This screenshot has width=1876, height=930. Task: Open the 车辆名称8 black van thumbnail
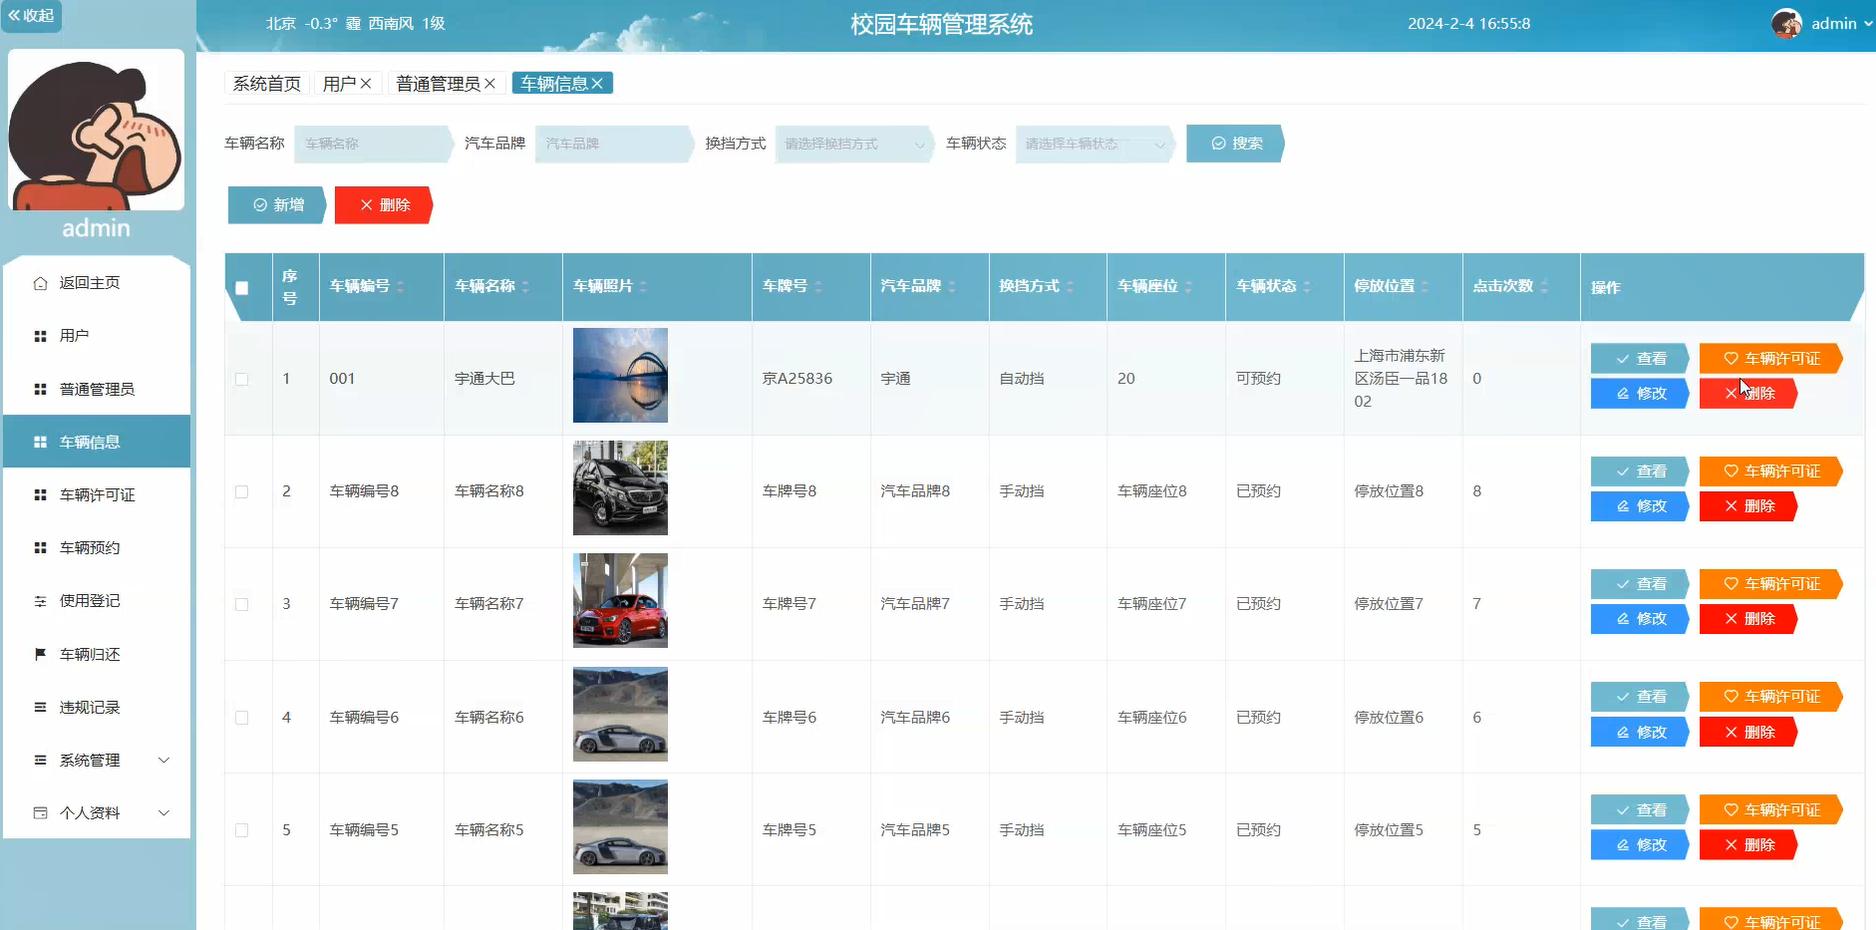[620, 488]
